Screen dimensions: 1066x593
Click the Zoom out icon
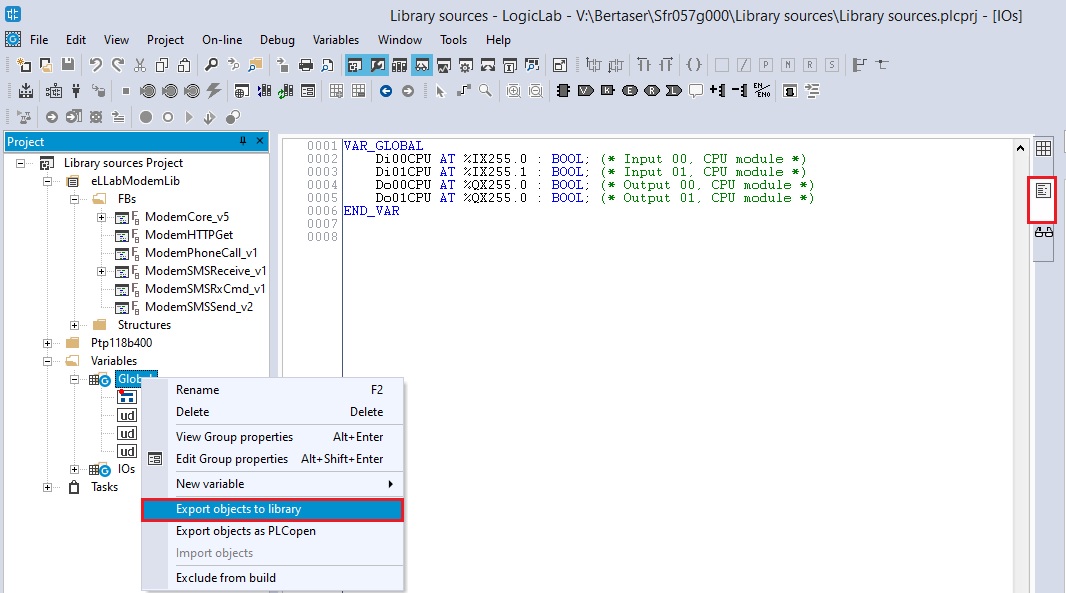tap(536, 91)
